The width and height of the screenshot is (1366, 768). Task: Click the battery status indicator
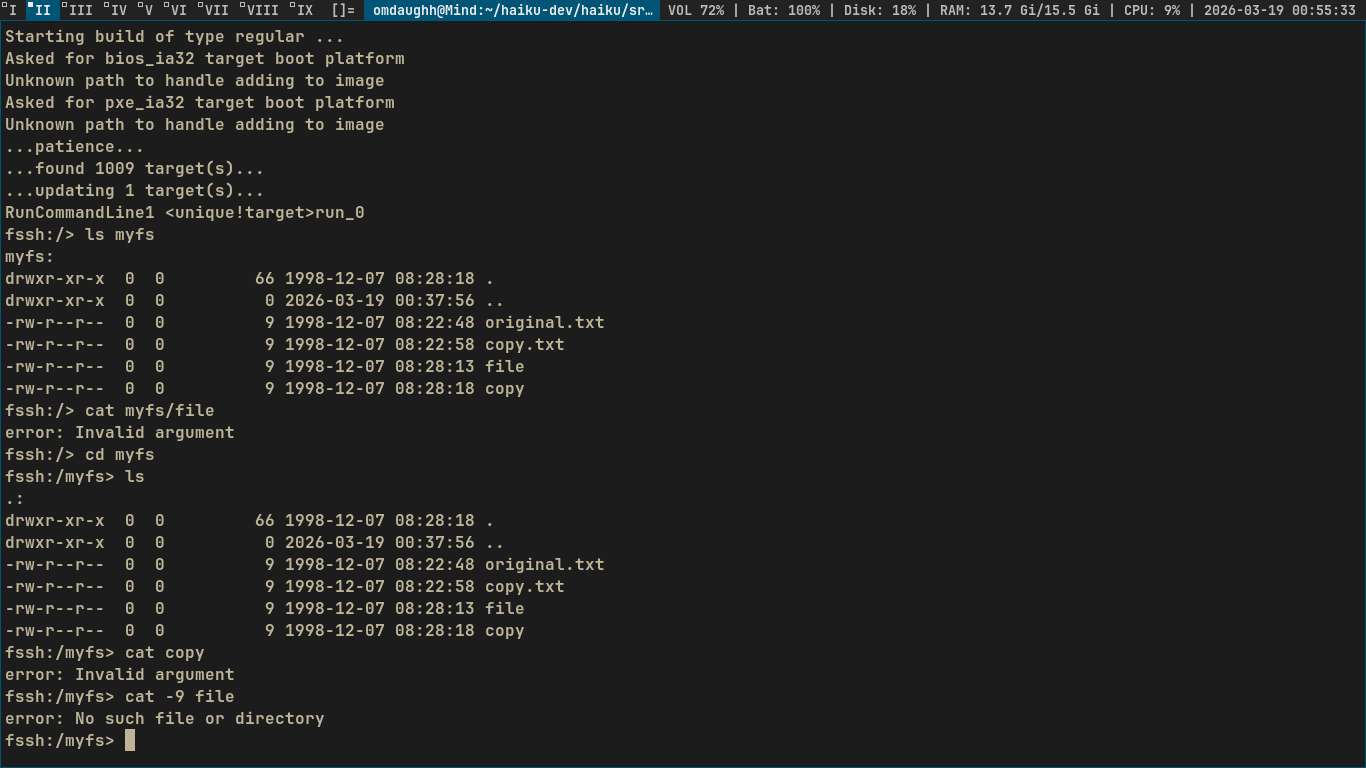coord(783,10)
